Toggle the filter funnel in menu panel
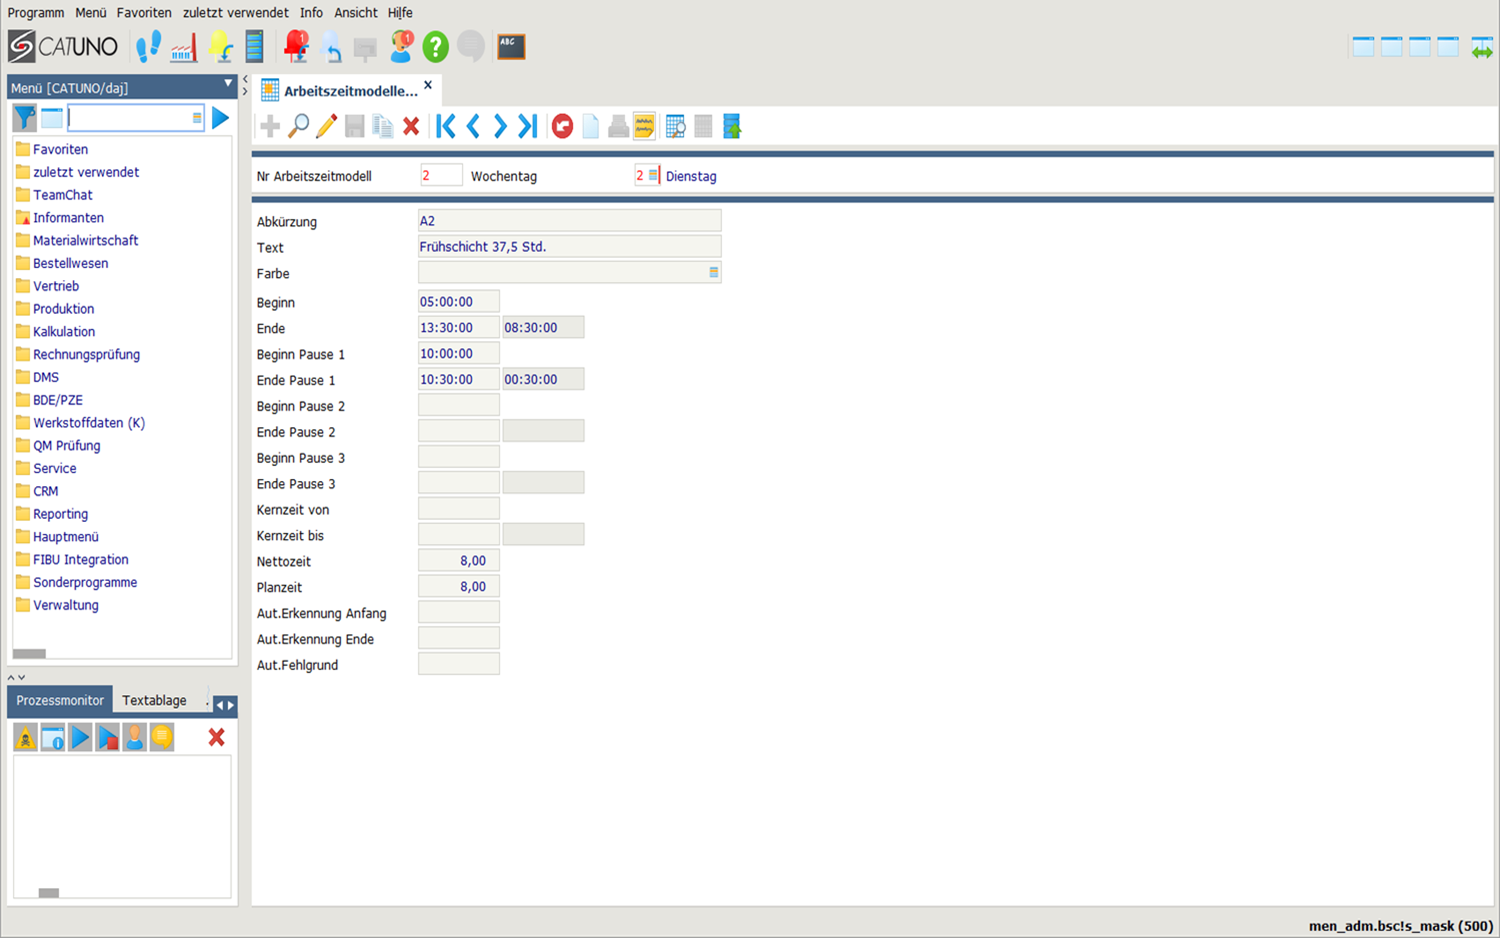Viewport: 1500px width, 938px height. (24, 118)
